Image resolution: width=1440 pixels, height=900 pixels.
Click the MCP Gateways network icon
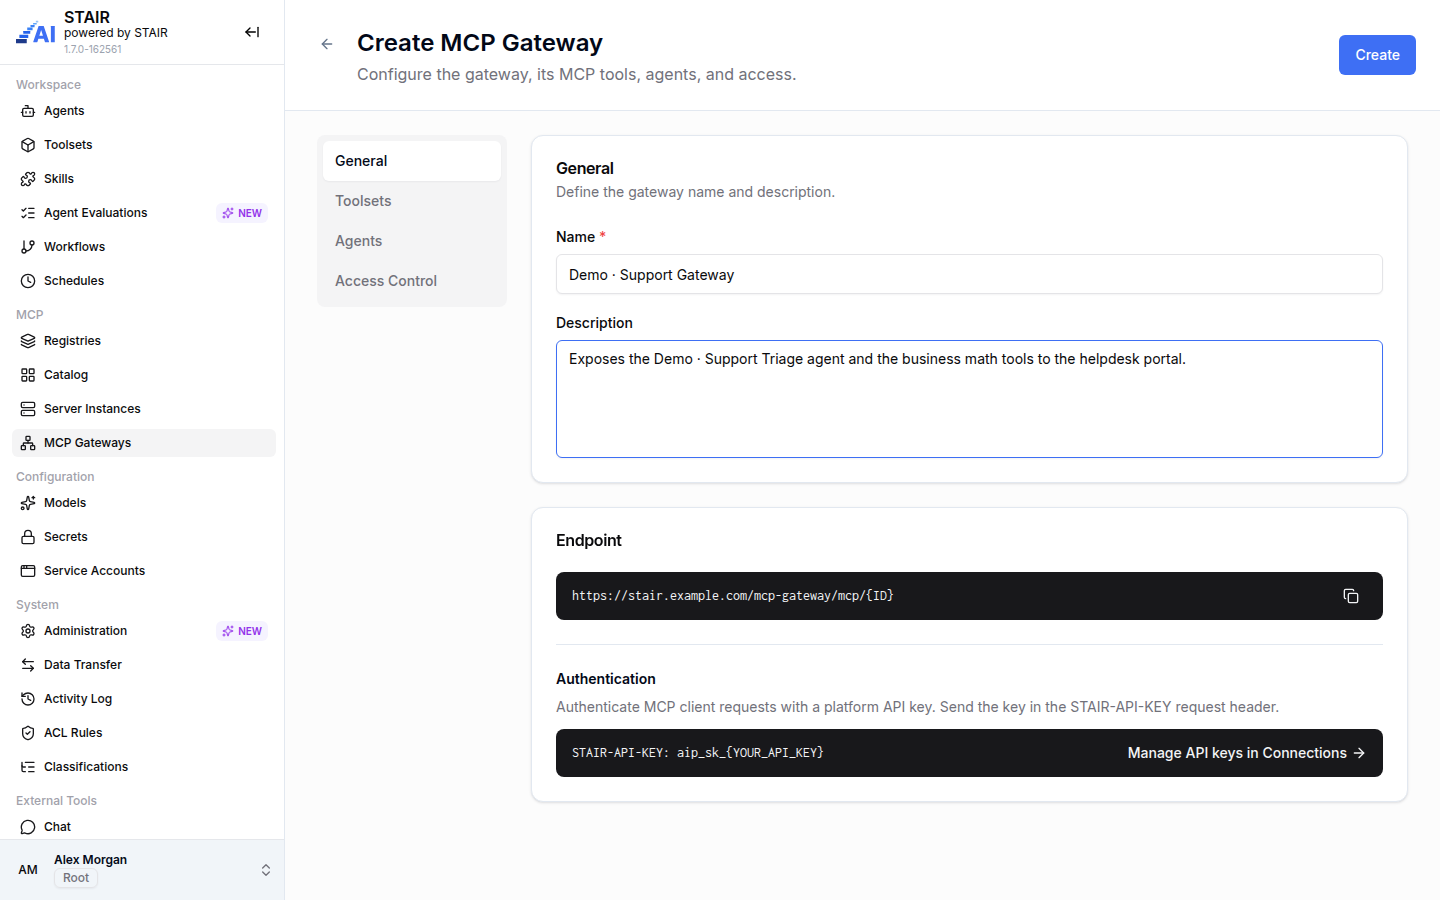pos(28,443)
